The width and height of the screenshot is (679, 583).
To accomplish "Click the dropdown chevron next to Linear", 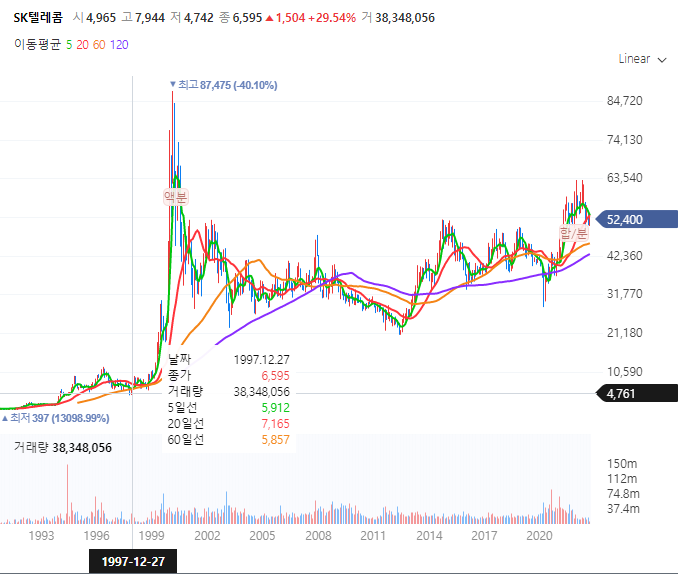I will tap(662, 60).
